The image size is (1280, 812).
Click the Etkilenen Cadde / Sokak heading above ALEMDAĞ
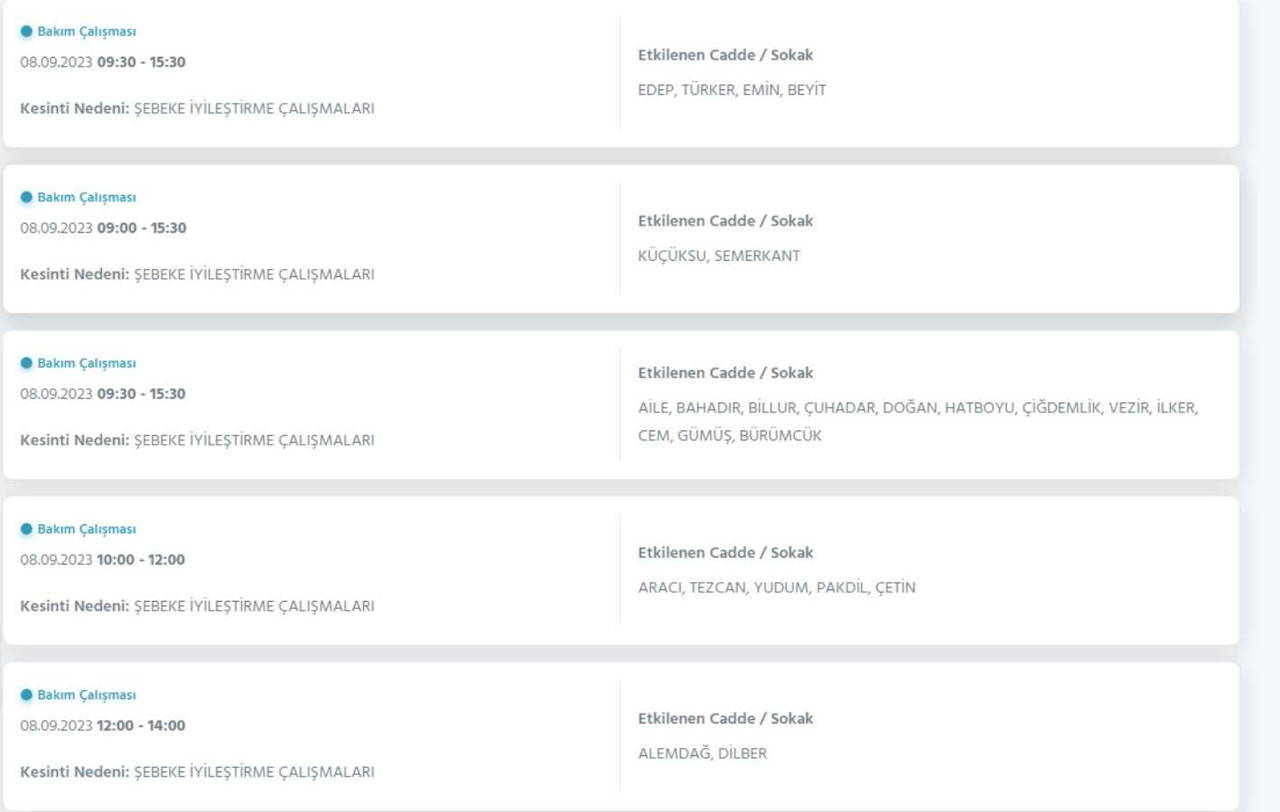[x=725, y=719]
